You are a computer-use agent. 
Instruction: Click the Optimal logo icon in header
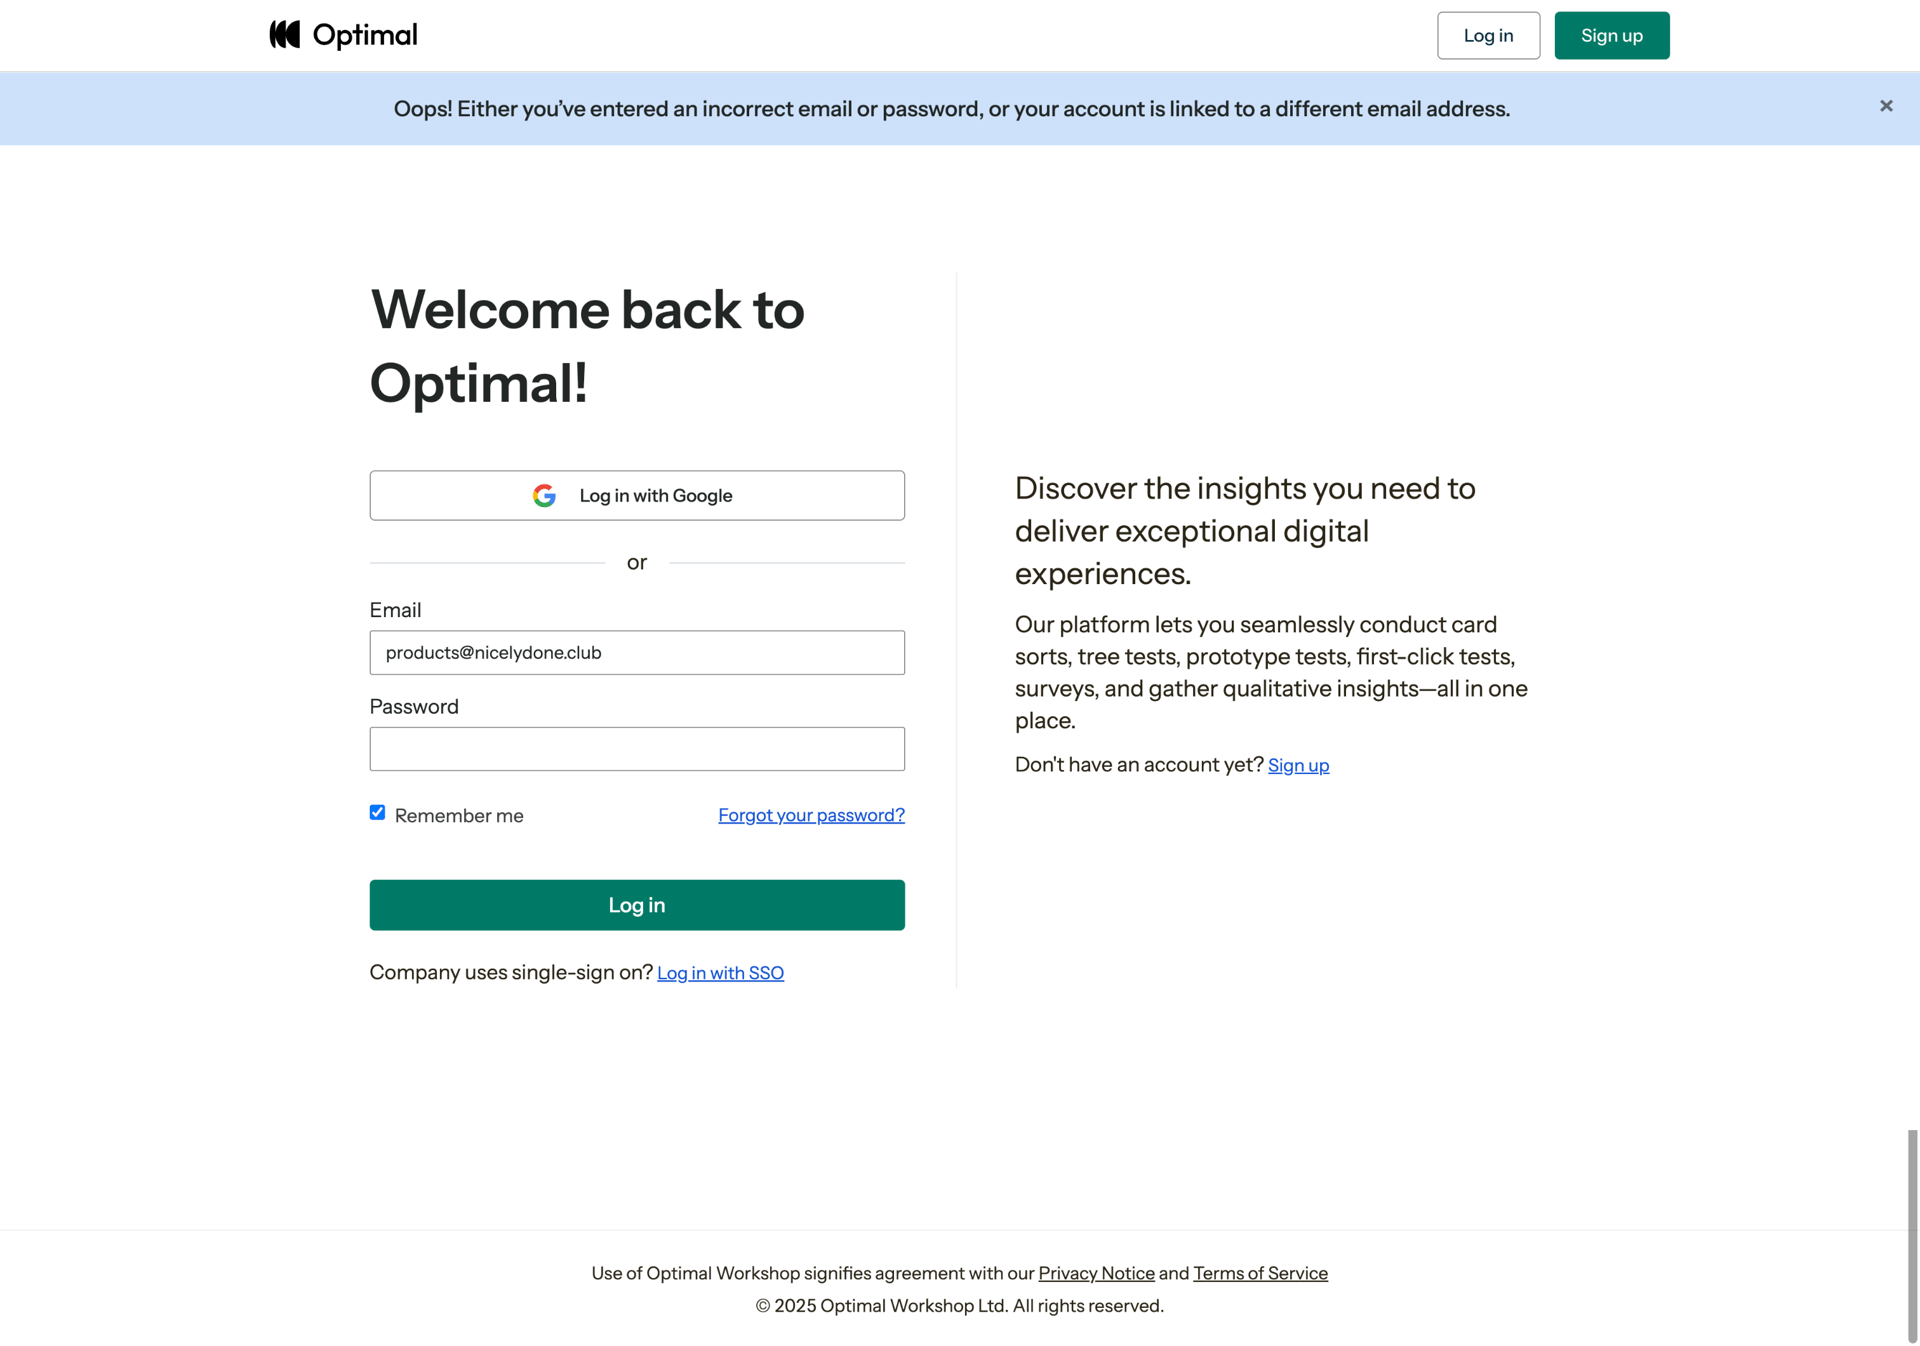click(x=285, y=35)
